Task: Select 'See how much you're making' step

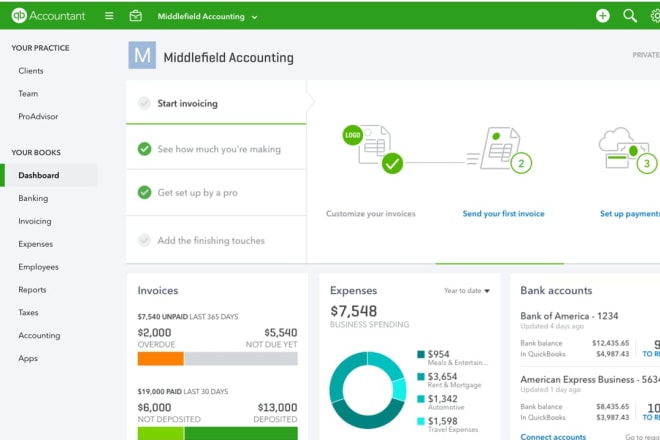Action: click(216, 148)
